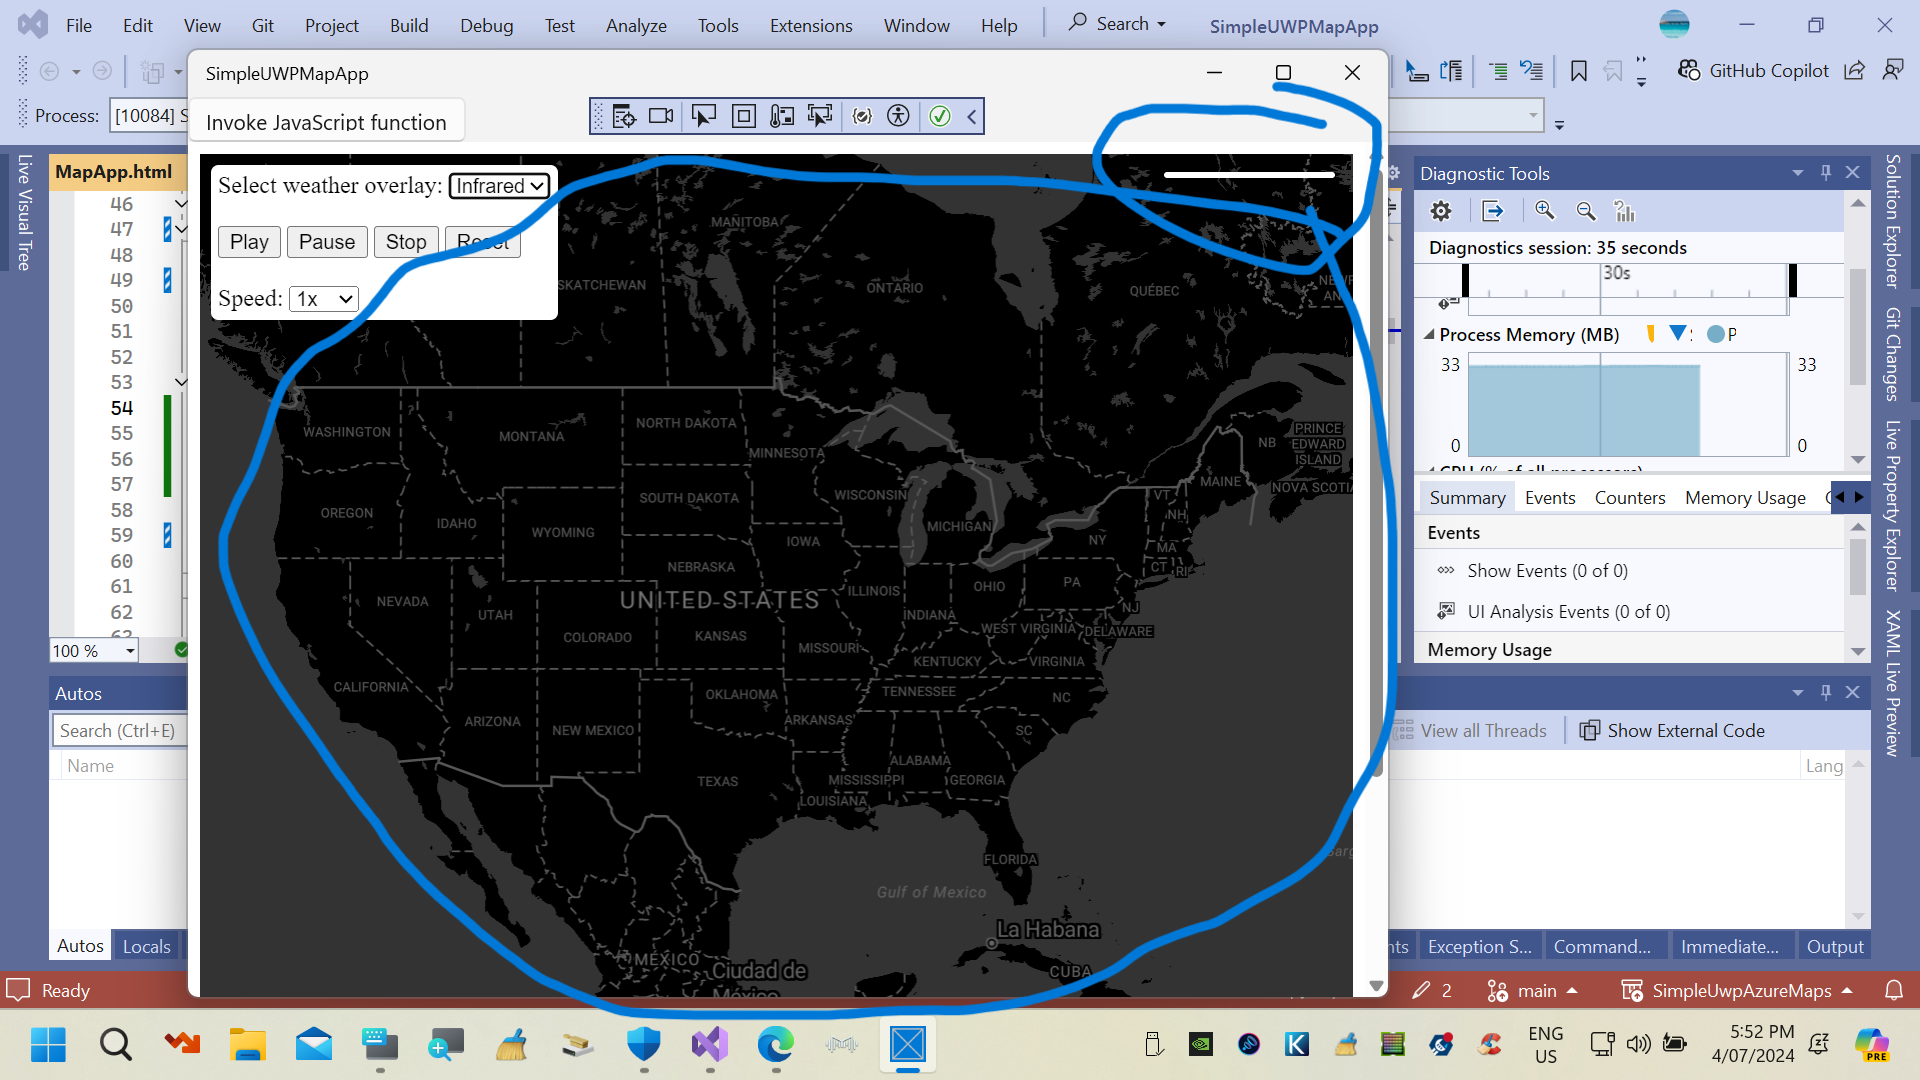Image resolution: width=1920 pixels, height=1080 pixels.
Task: Expand the Process Memory MB section
Action: point(1431,334)
